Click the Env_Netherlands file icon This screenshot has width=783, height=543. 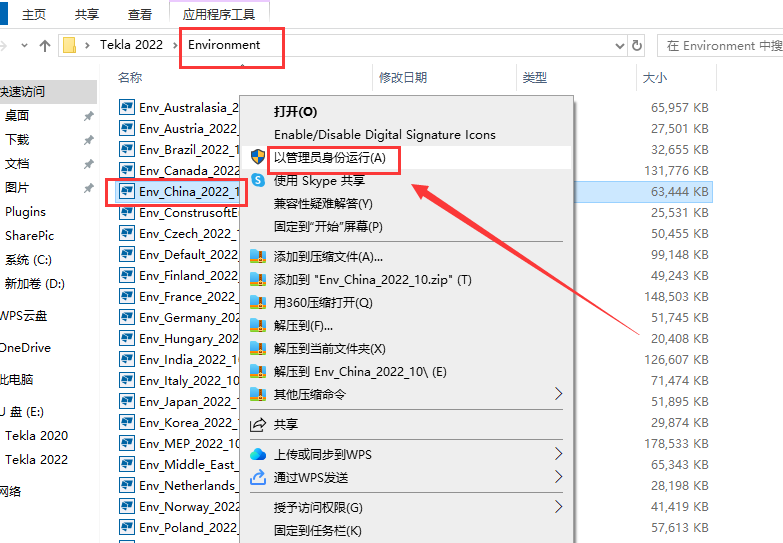(127, 485)
